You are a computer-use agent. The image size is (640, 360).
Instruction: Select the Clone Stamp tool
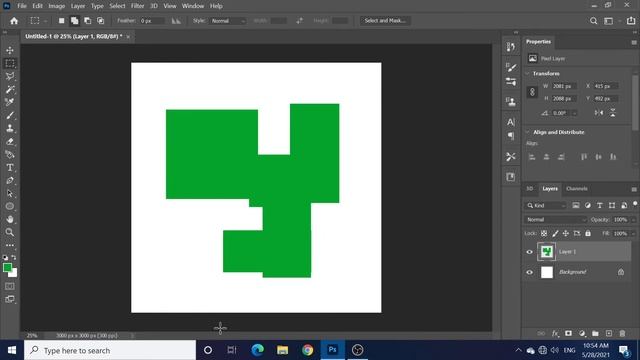point(10,129)
